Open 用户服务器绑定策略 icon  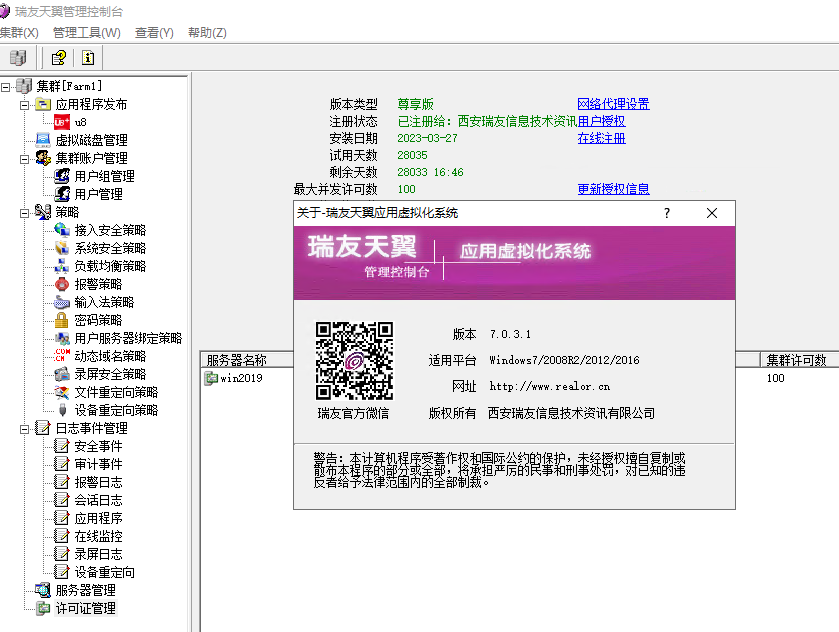pyautogui.click(x=62, y=338)
